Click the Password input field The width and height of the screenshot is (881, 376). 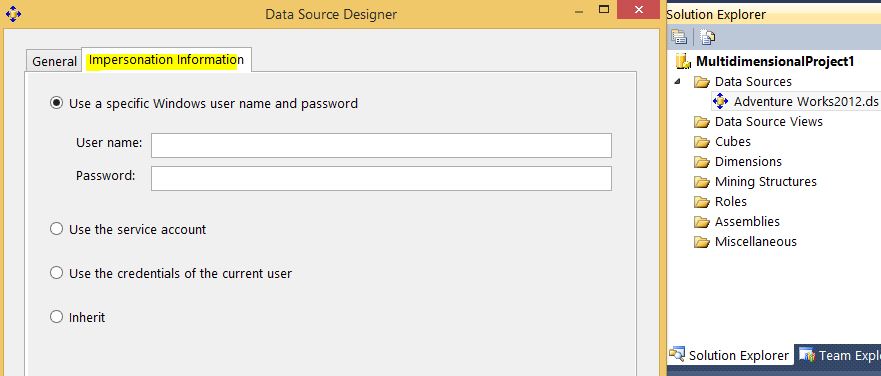[381, 178]
